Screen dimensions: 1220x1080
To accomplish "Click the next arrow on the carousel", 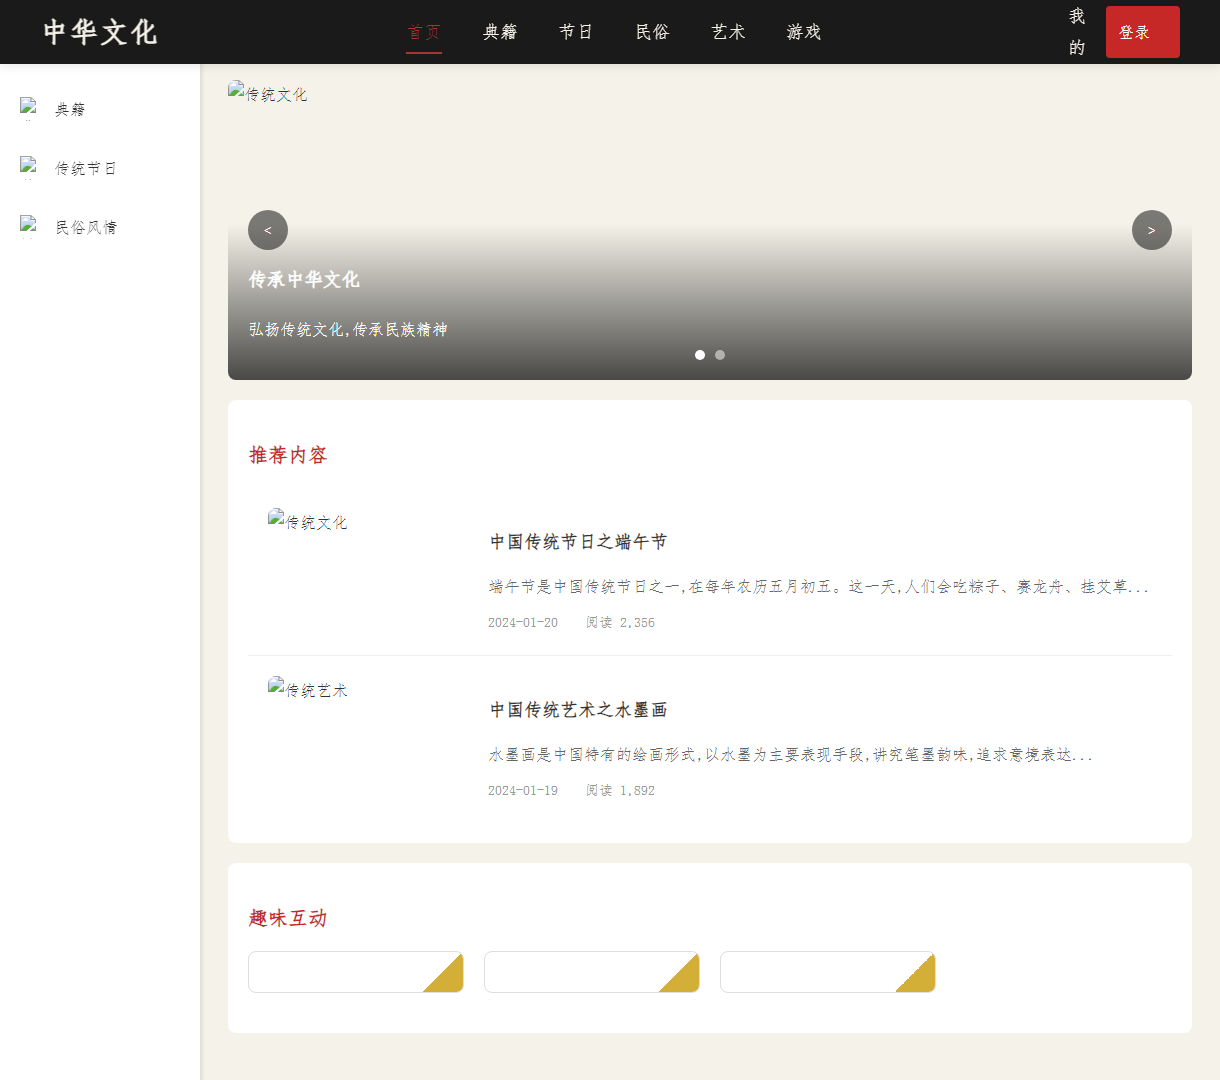I will pyautogui.click(x=1151, y=230).
